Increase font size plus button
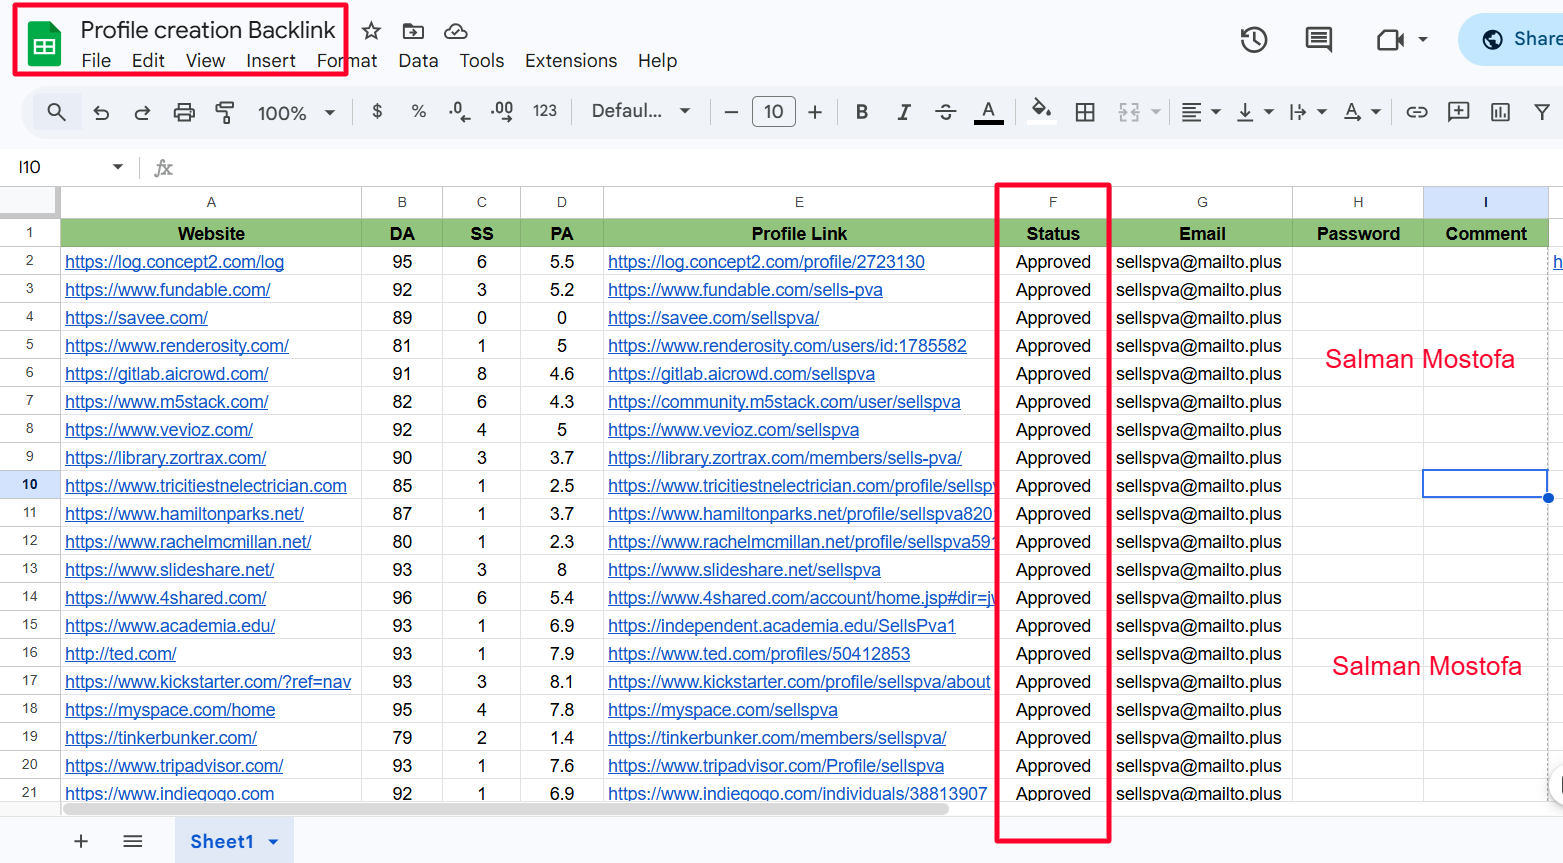The width and height of the screenshot is (1563, 863). tap(815, 112)
